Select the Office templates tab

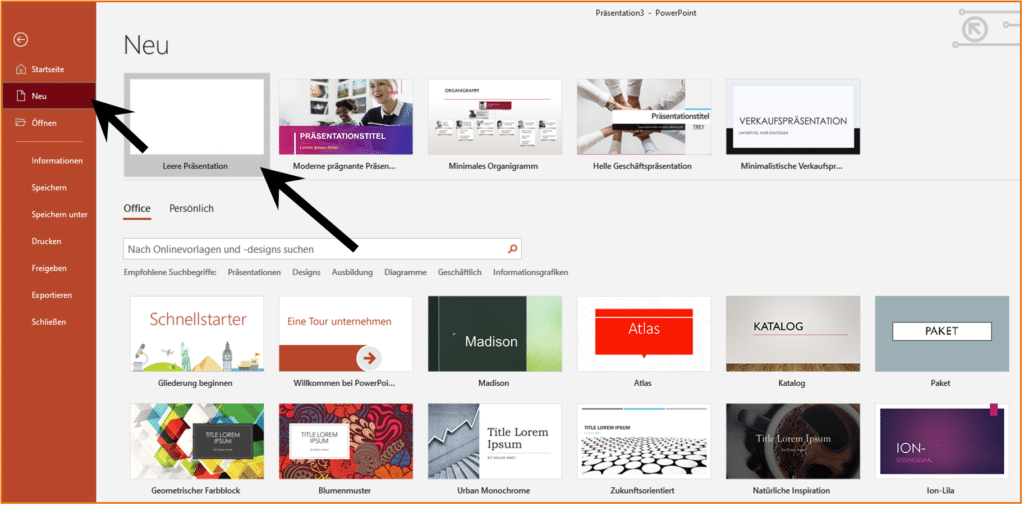[x=137, y=208]
